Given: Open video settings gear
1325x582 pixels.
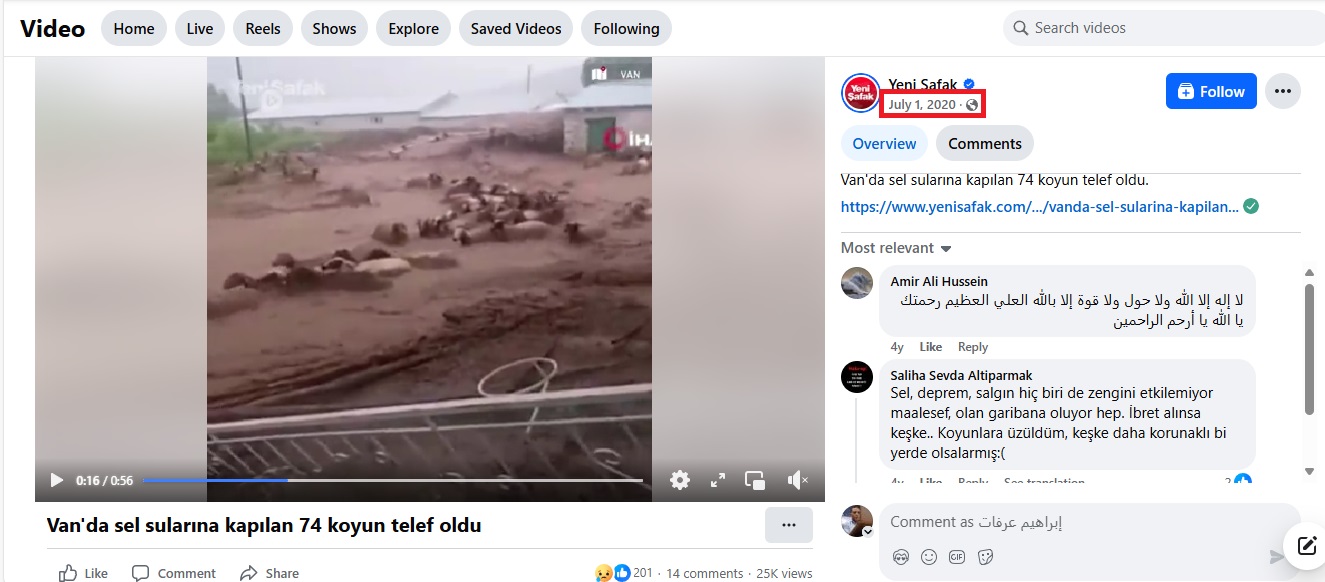Looking at the screenshot, I should tap(680, 480).
